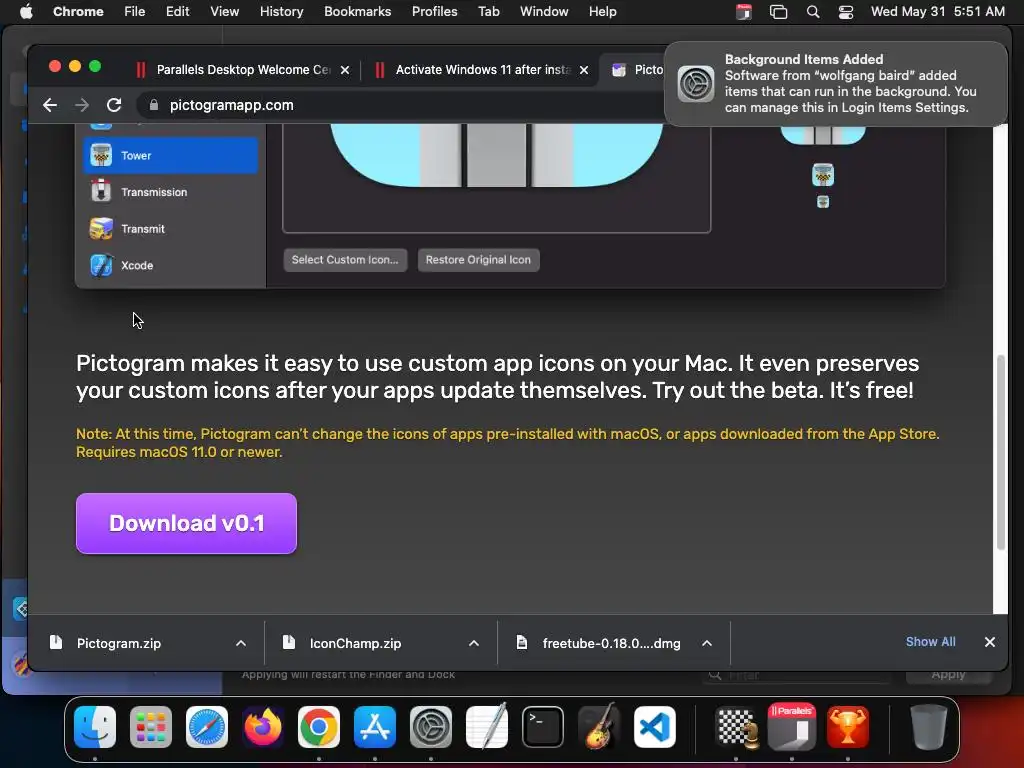Image resolution: width=1024 pixels, height=768 pixels.
Task: Open the Profiles menu
Action: 434,12
